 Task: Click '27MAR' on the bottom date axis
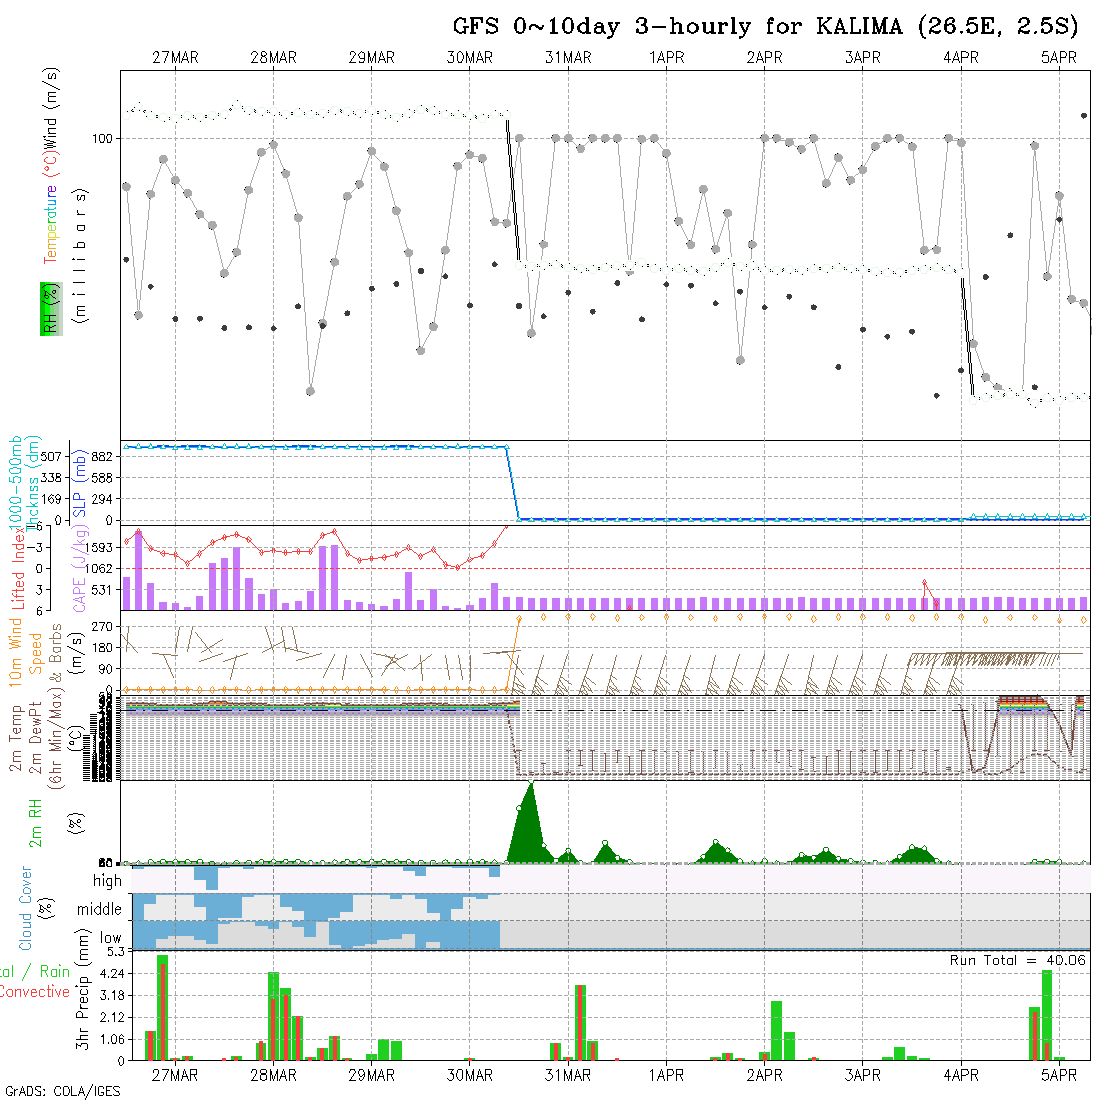[175, 1075]
